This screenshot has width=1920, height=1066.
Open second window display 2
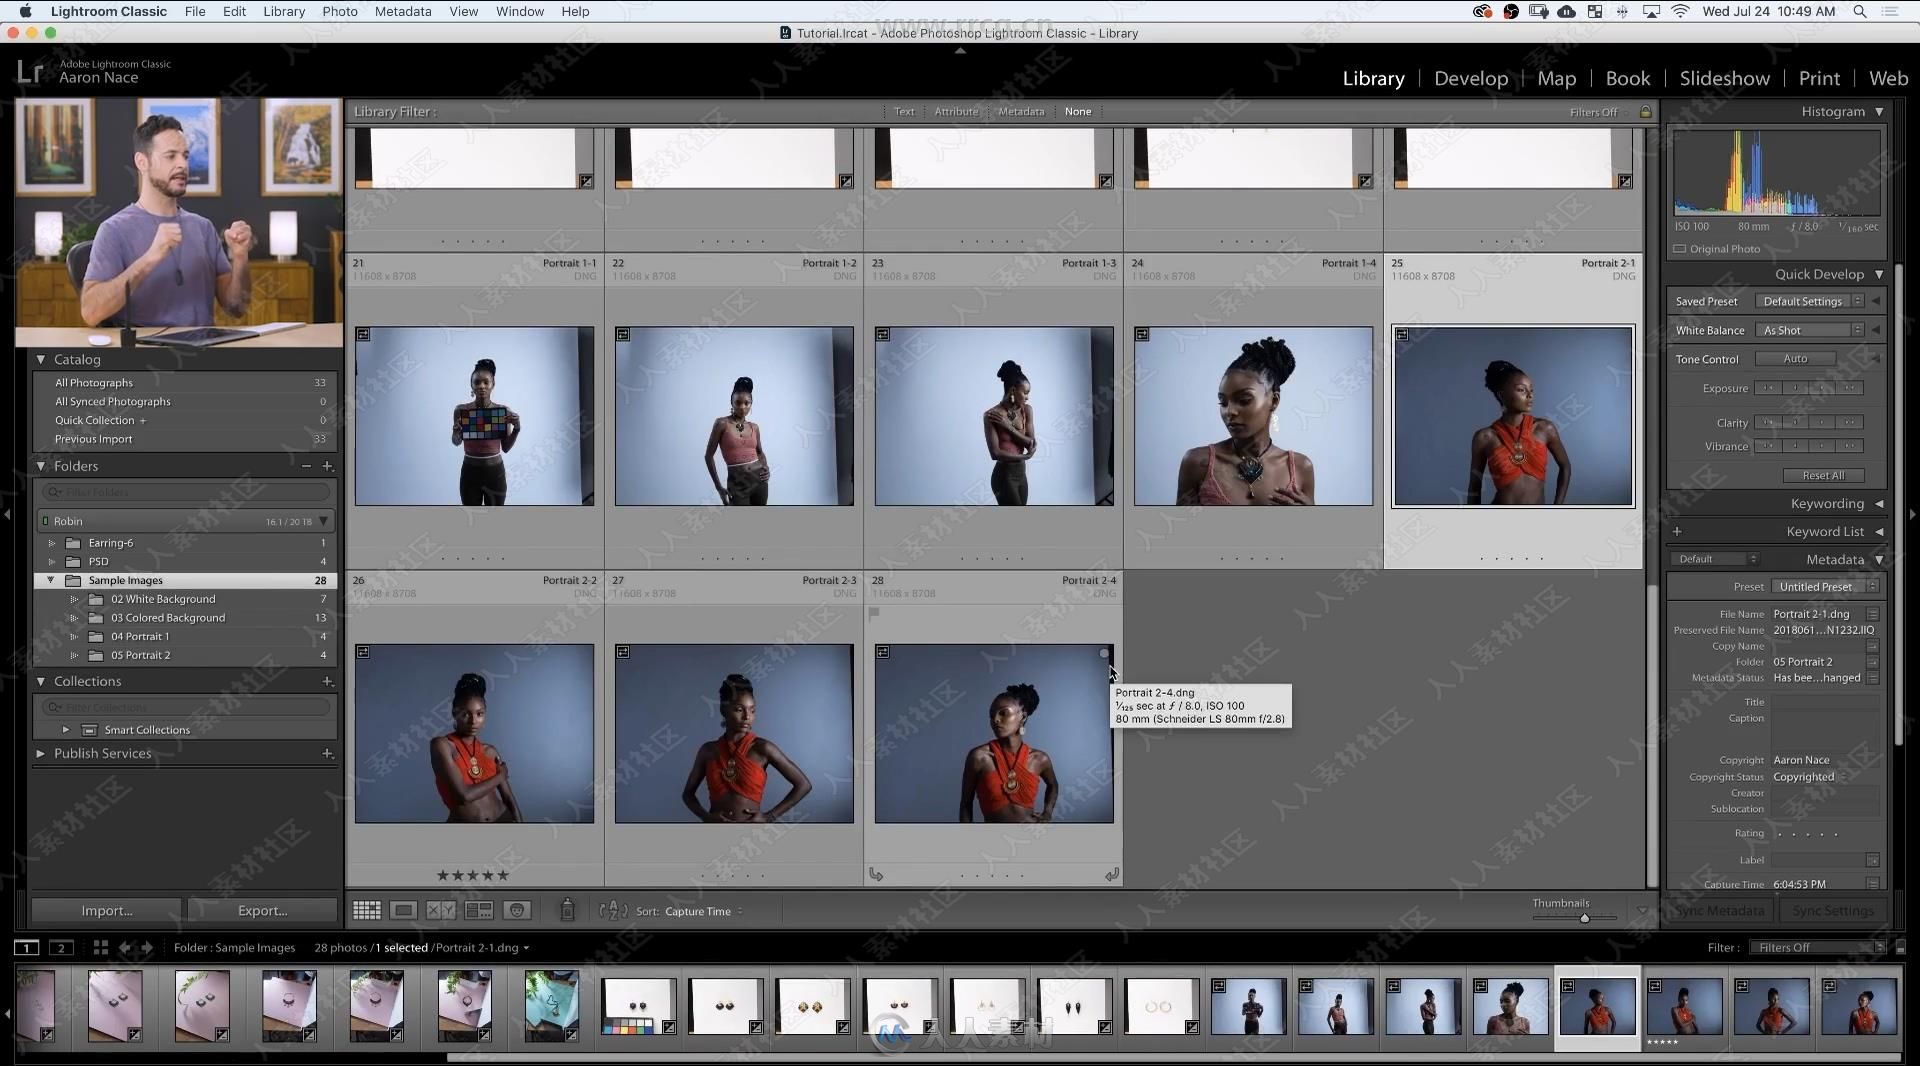tap(61, 947)
